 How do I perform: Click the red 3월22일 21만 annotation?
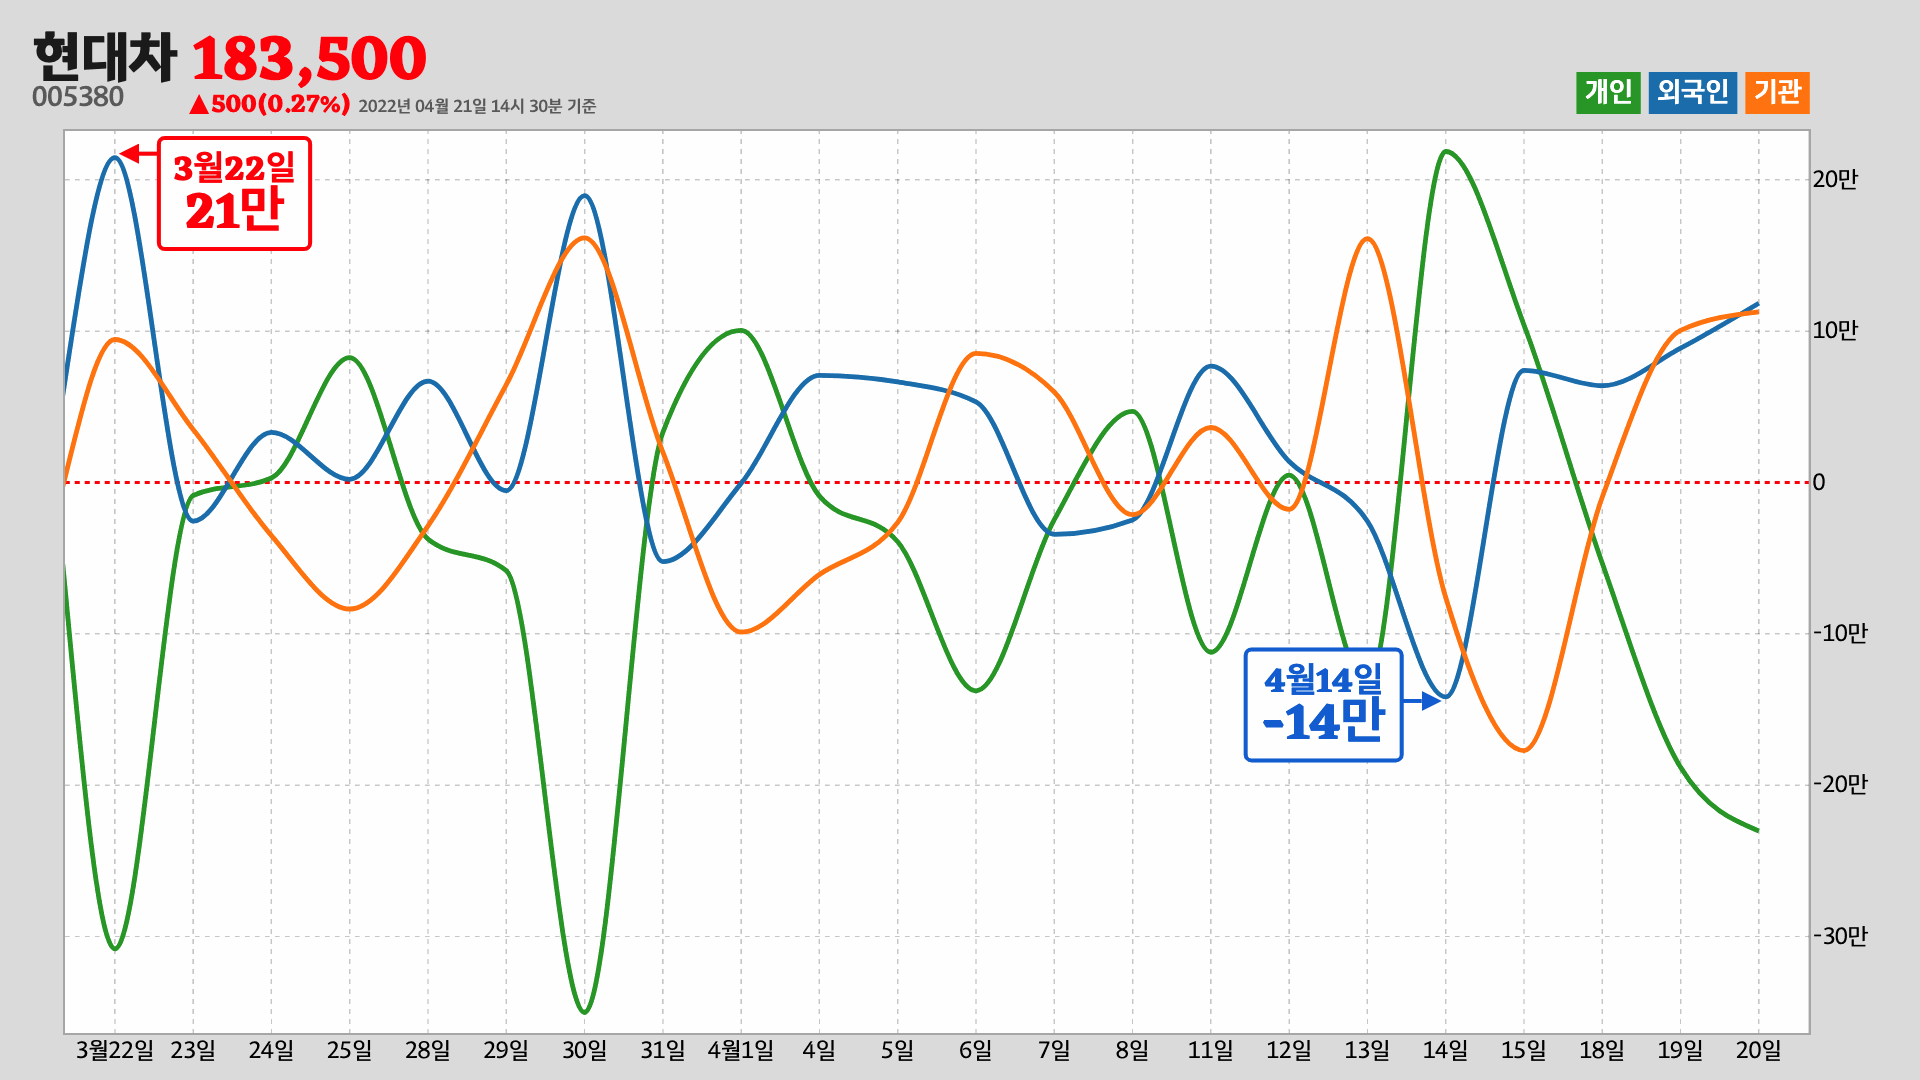coord(235,194)
